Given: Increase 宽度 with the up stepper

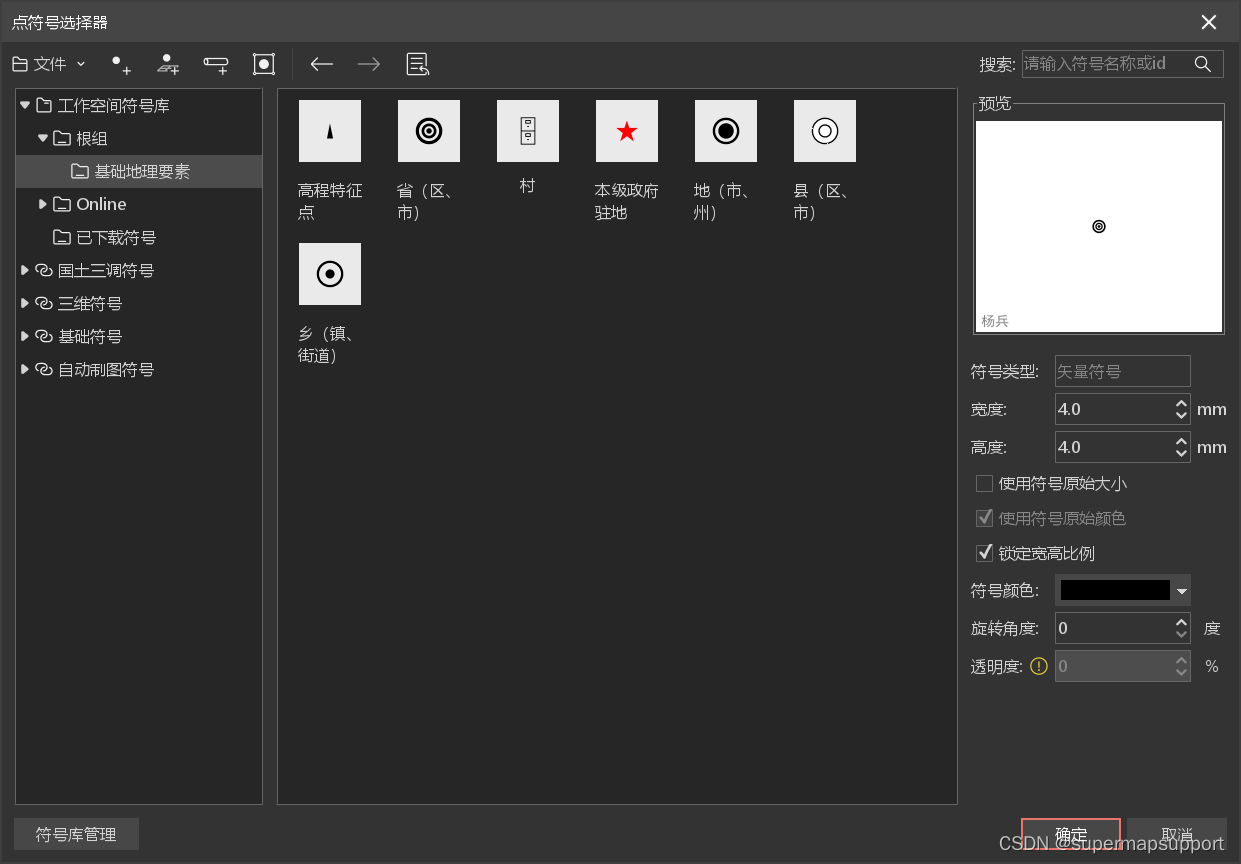Looking at the screenshot, I should point(1182,403).
